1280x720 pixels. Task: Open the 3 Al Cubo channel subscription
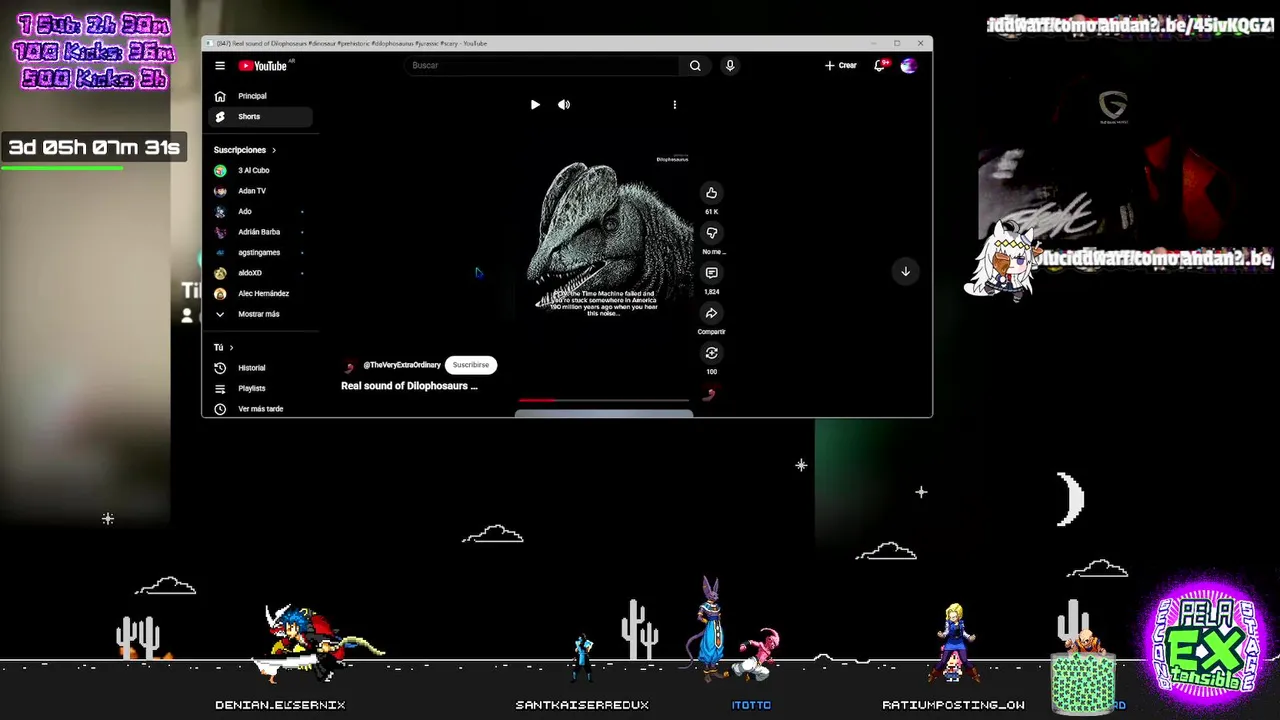261,171
